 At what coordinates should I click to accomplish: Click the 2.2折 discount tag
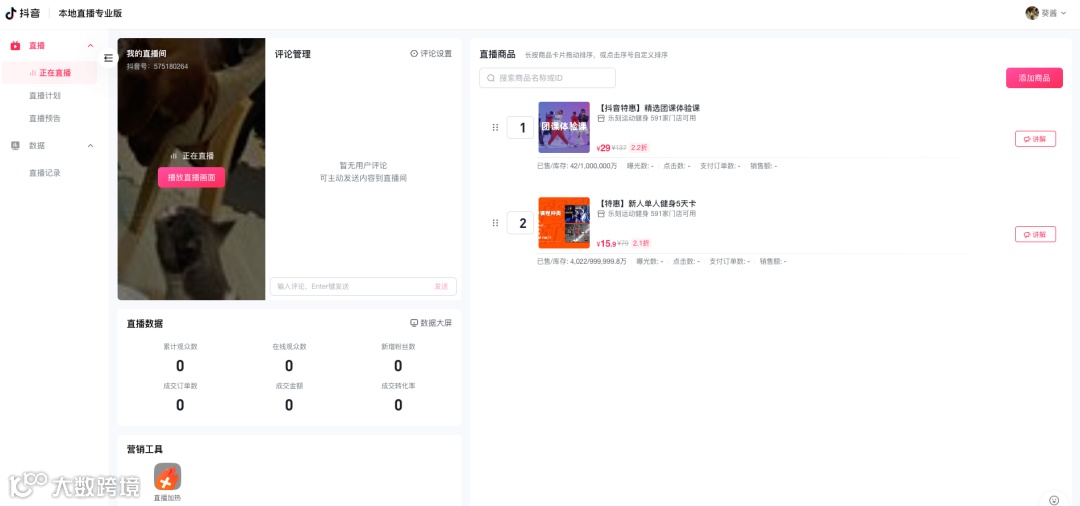click(638, 147)
